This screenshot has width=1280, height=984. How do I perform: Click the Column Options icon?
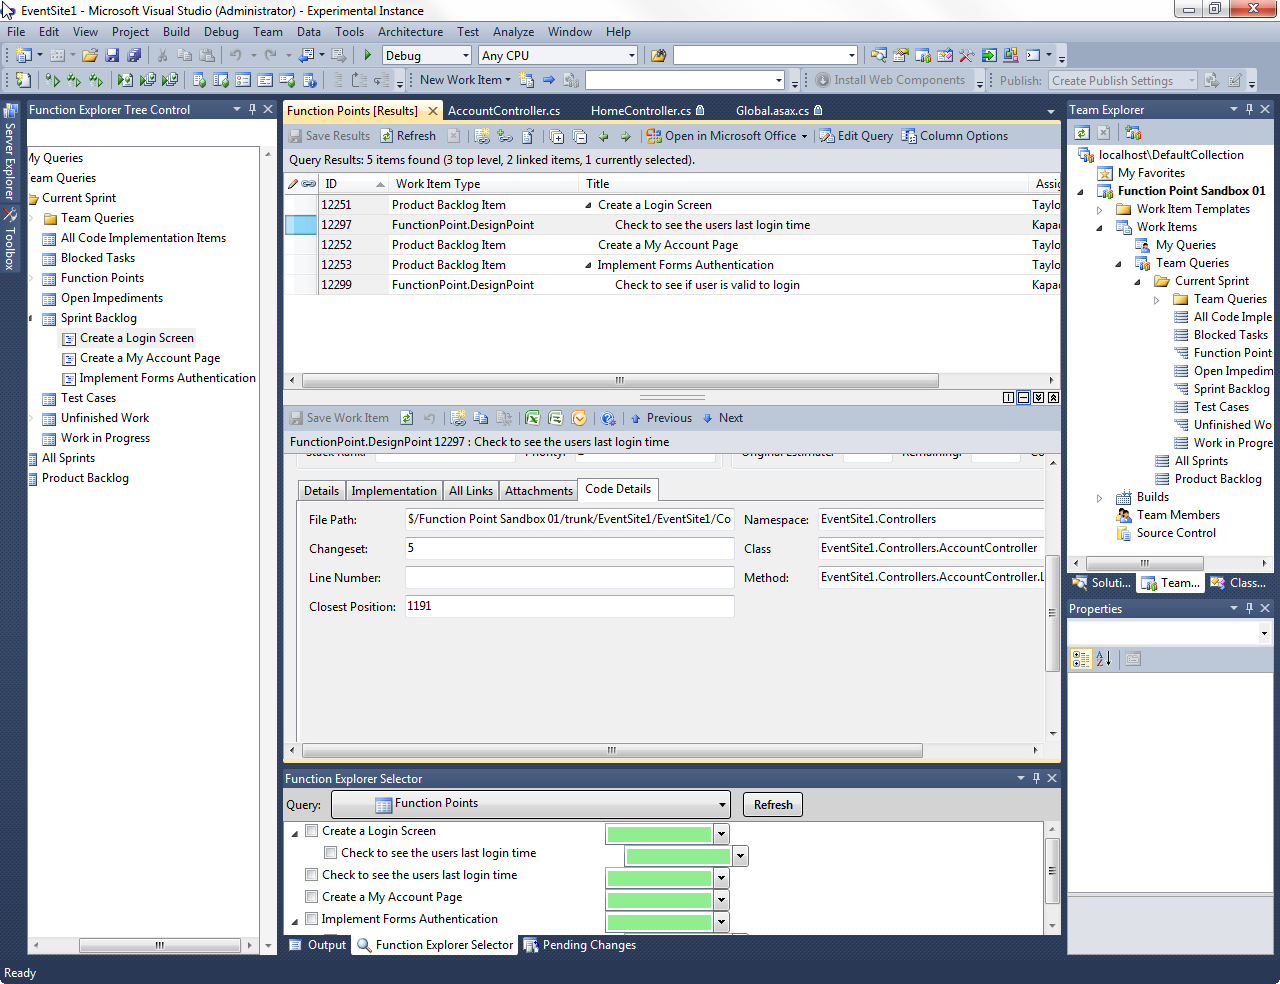909,136
